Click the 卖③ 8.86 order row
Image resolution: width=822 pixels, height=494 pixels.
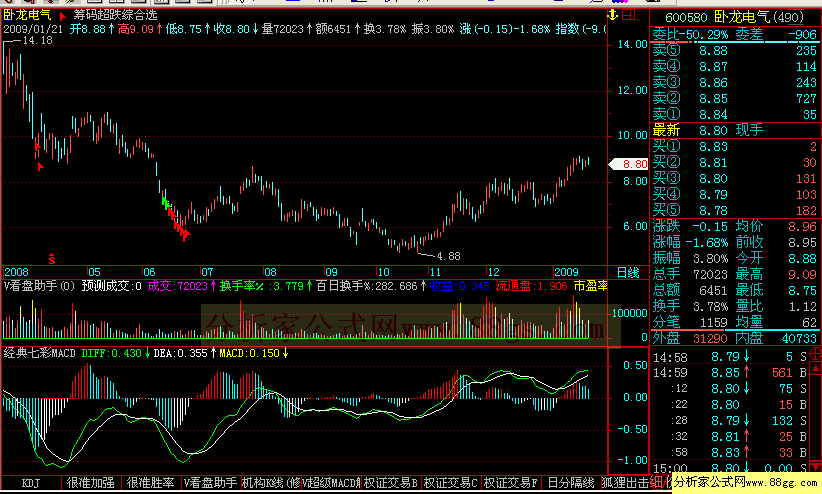[734, 82]
